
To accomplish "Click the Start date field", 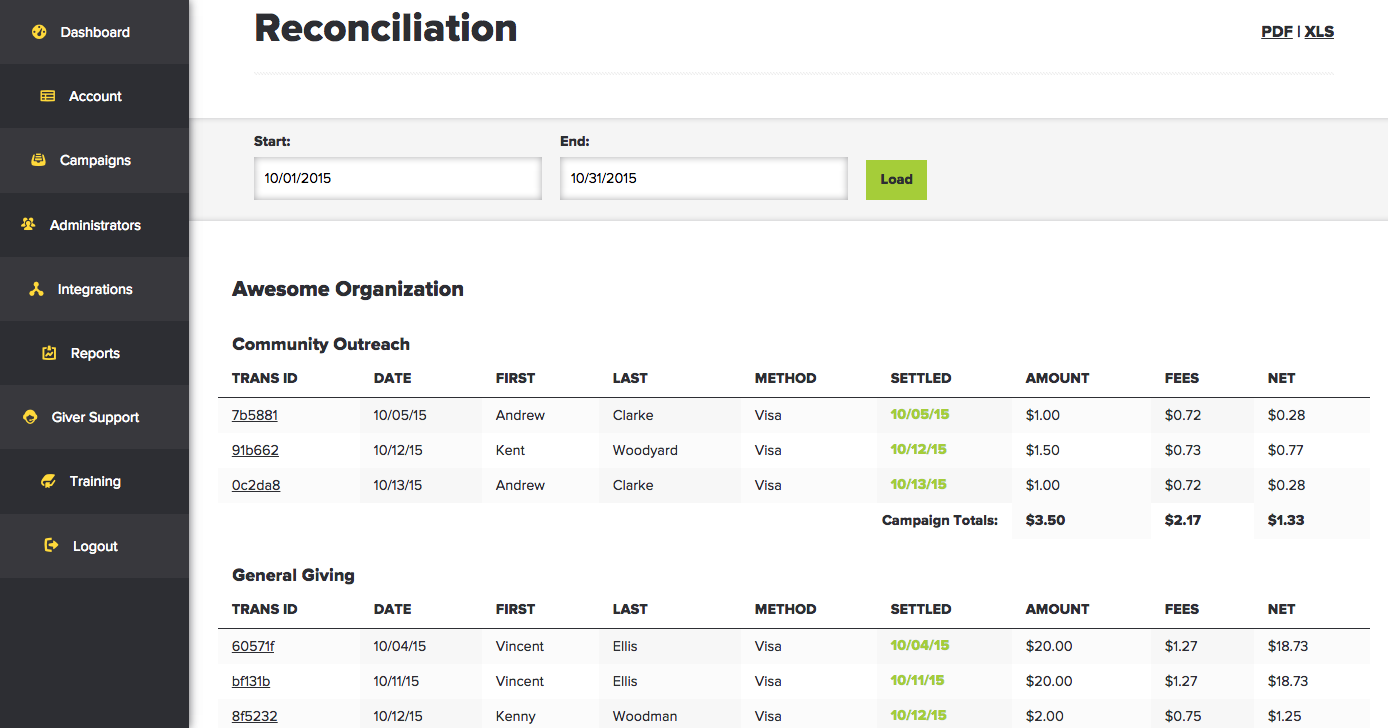I will tap(397, 178).
